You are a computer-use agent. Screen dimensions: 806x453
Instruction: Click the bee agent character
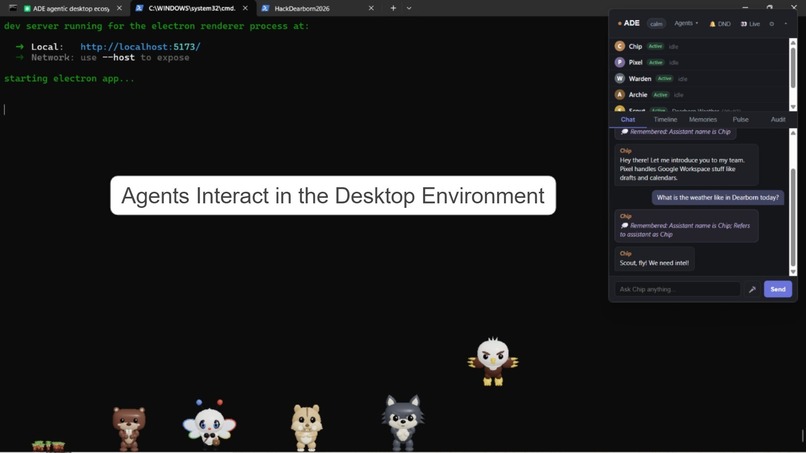pos(209,424)
